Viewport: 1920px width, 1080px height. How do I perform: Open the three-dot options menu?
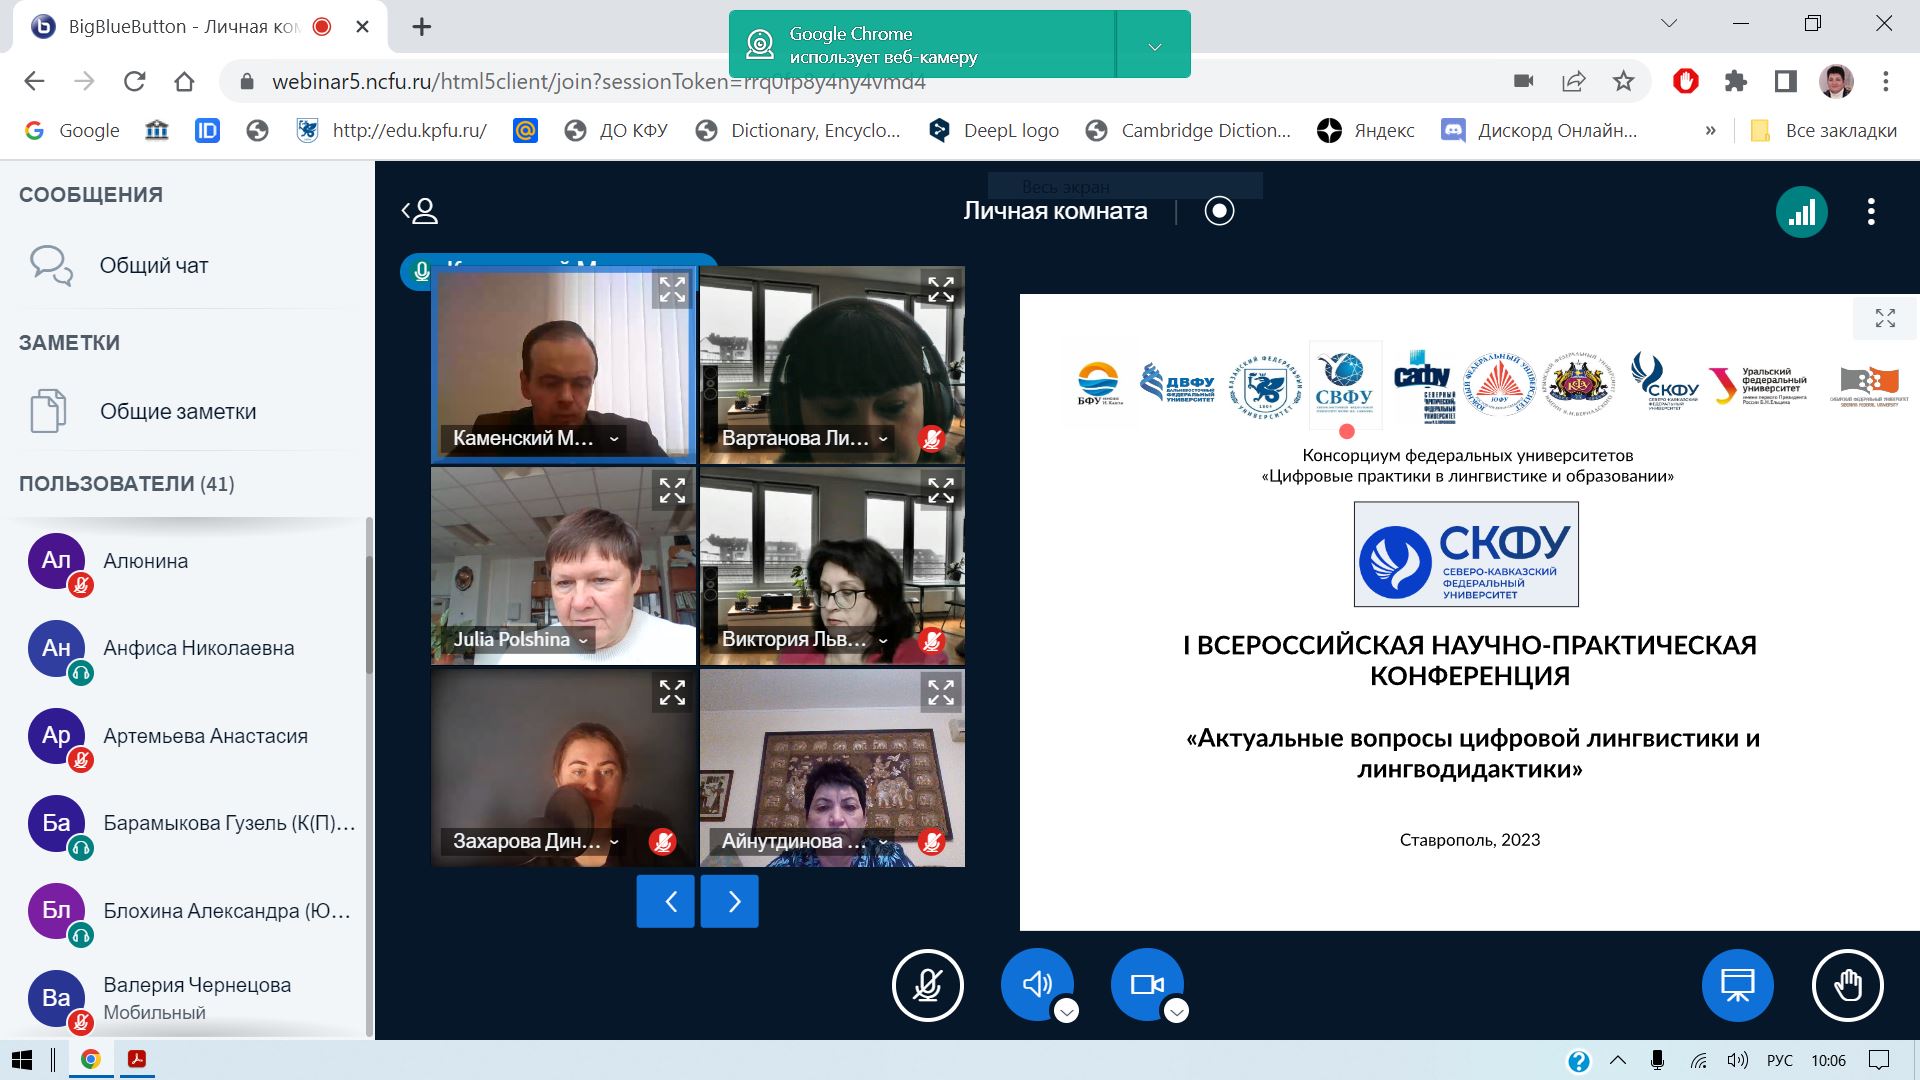pos(1871,211)
